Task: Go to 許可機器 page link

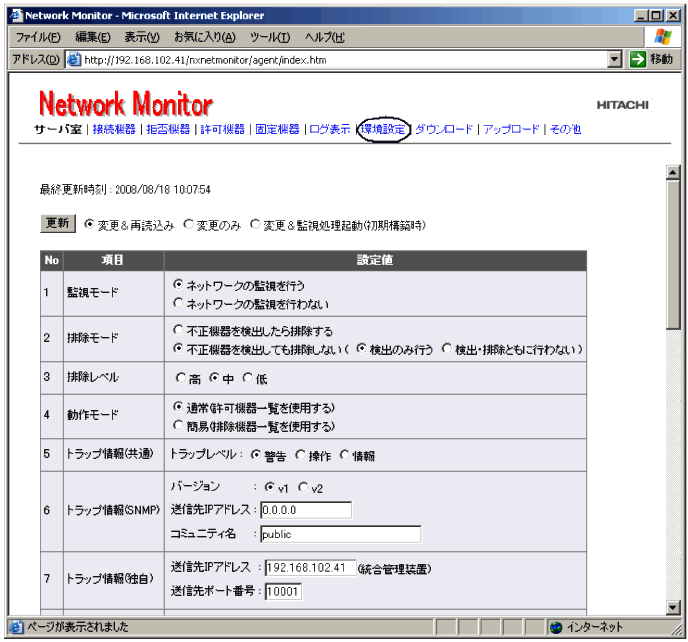Action: click(x=222, y=129)
